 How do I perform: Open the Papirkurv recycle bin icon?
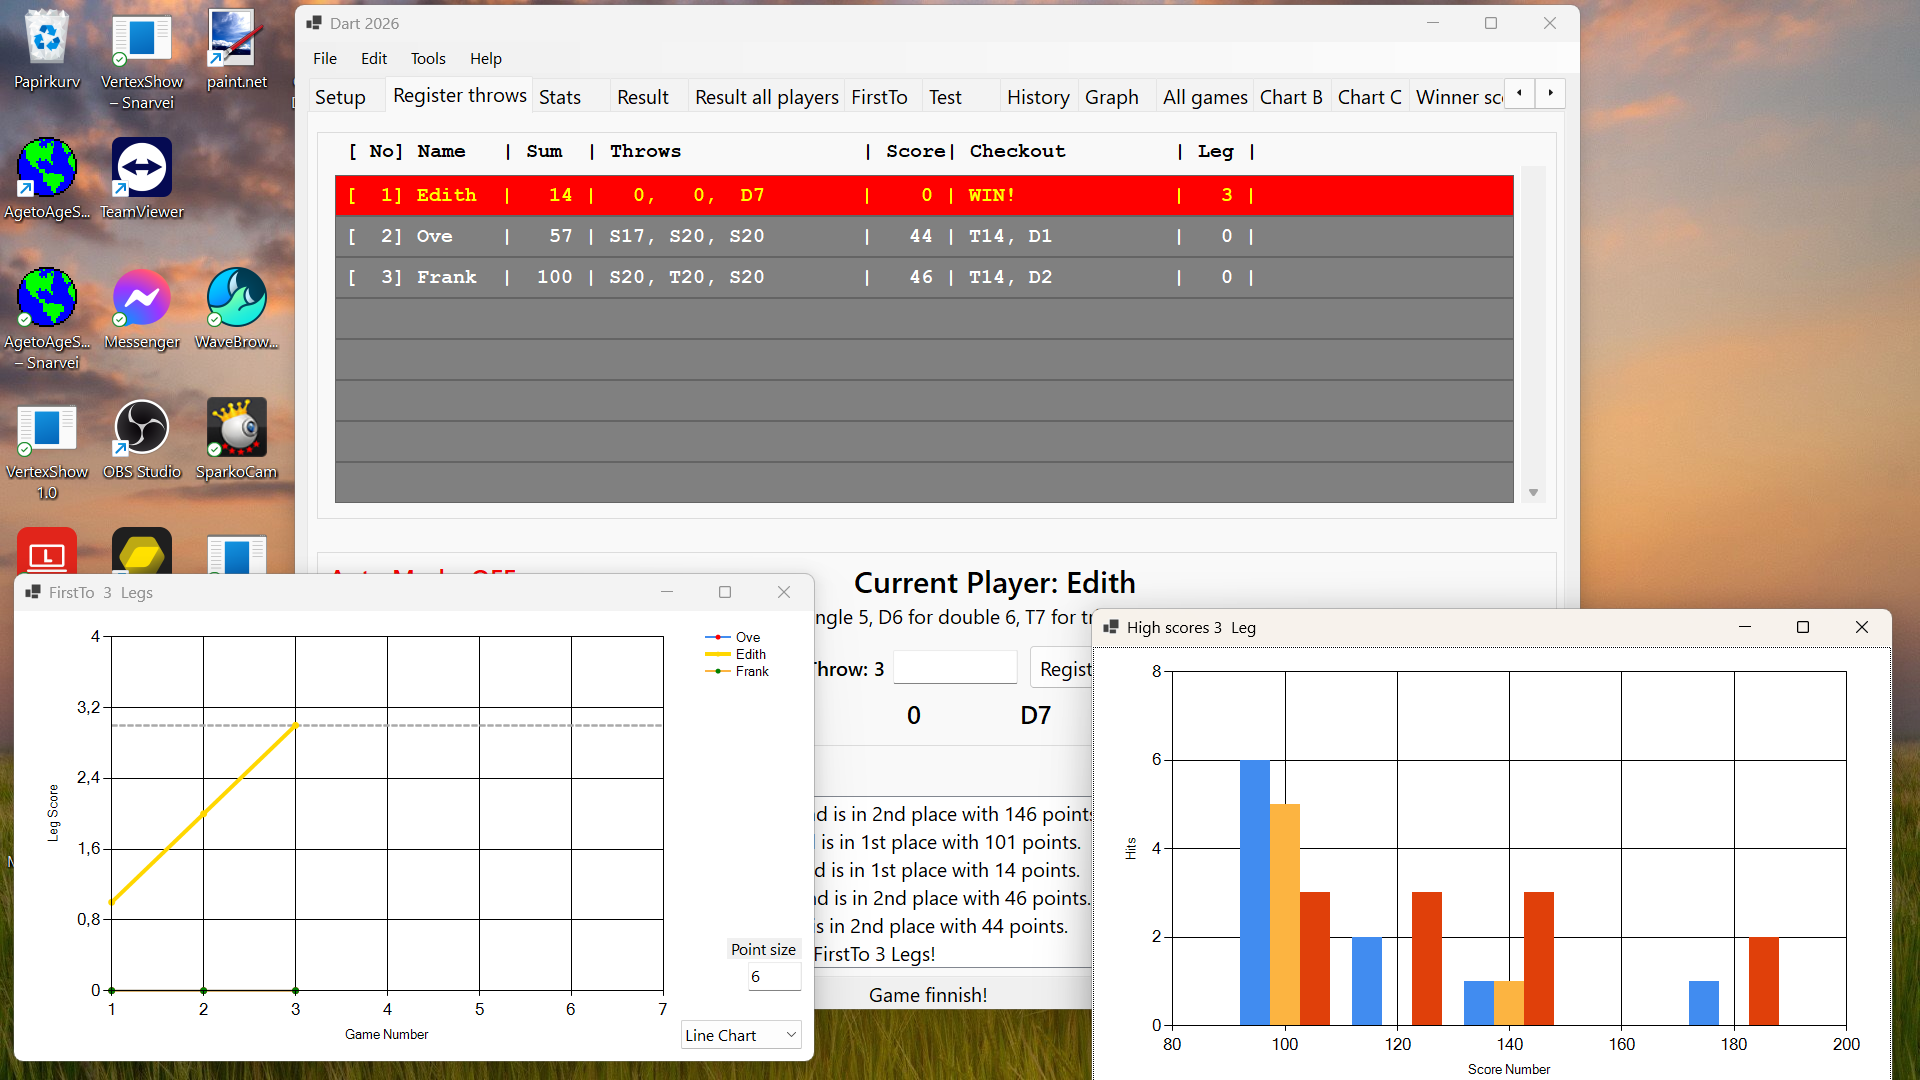(x=47, y=40)
